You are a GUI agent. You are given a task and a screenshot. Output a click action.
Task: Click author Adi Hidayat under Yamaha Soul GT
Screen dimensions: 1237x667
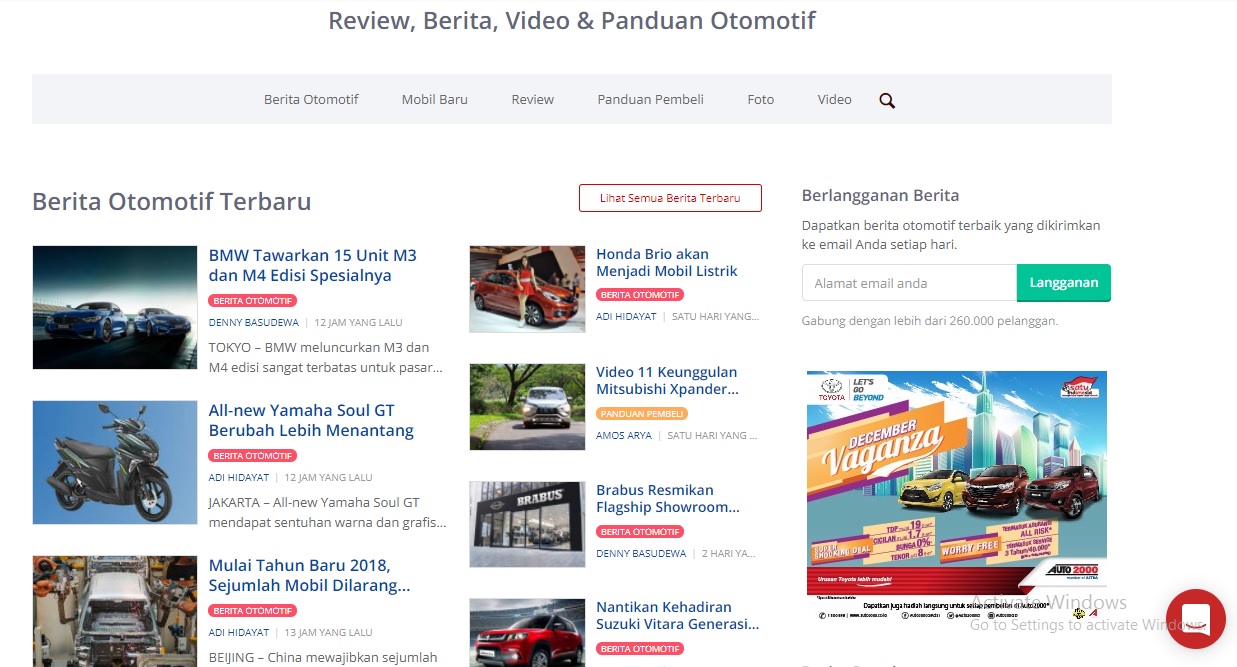tap(239, 478)
